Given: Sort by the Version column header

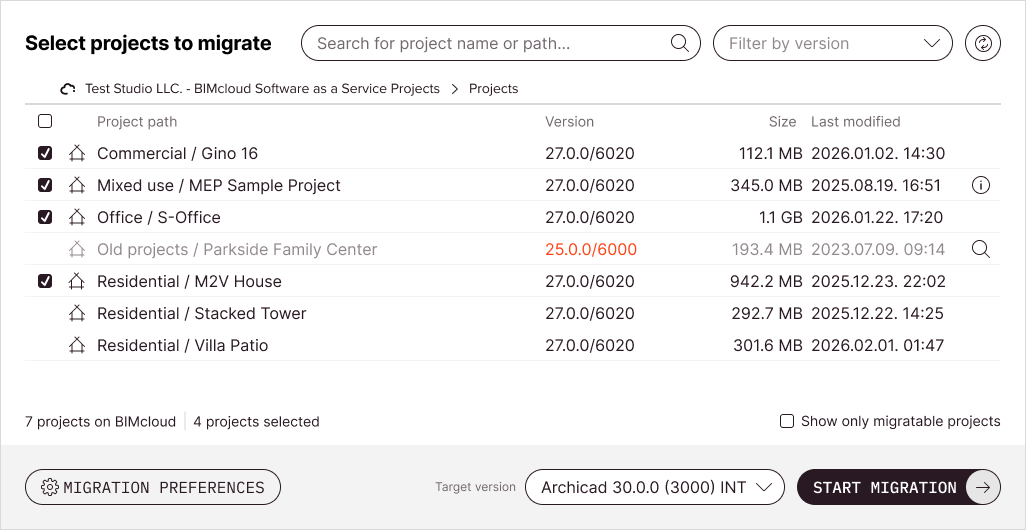Looking at the screenshot, I should (569, 122).
